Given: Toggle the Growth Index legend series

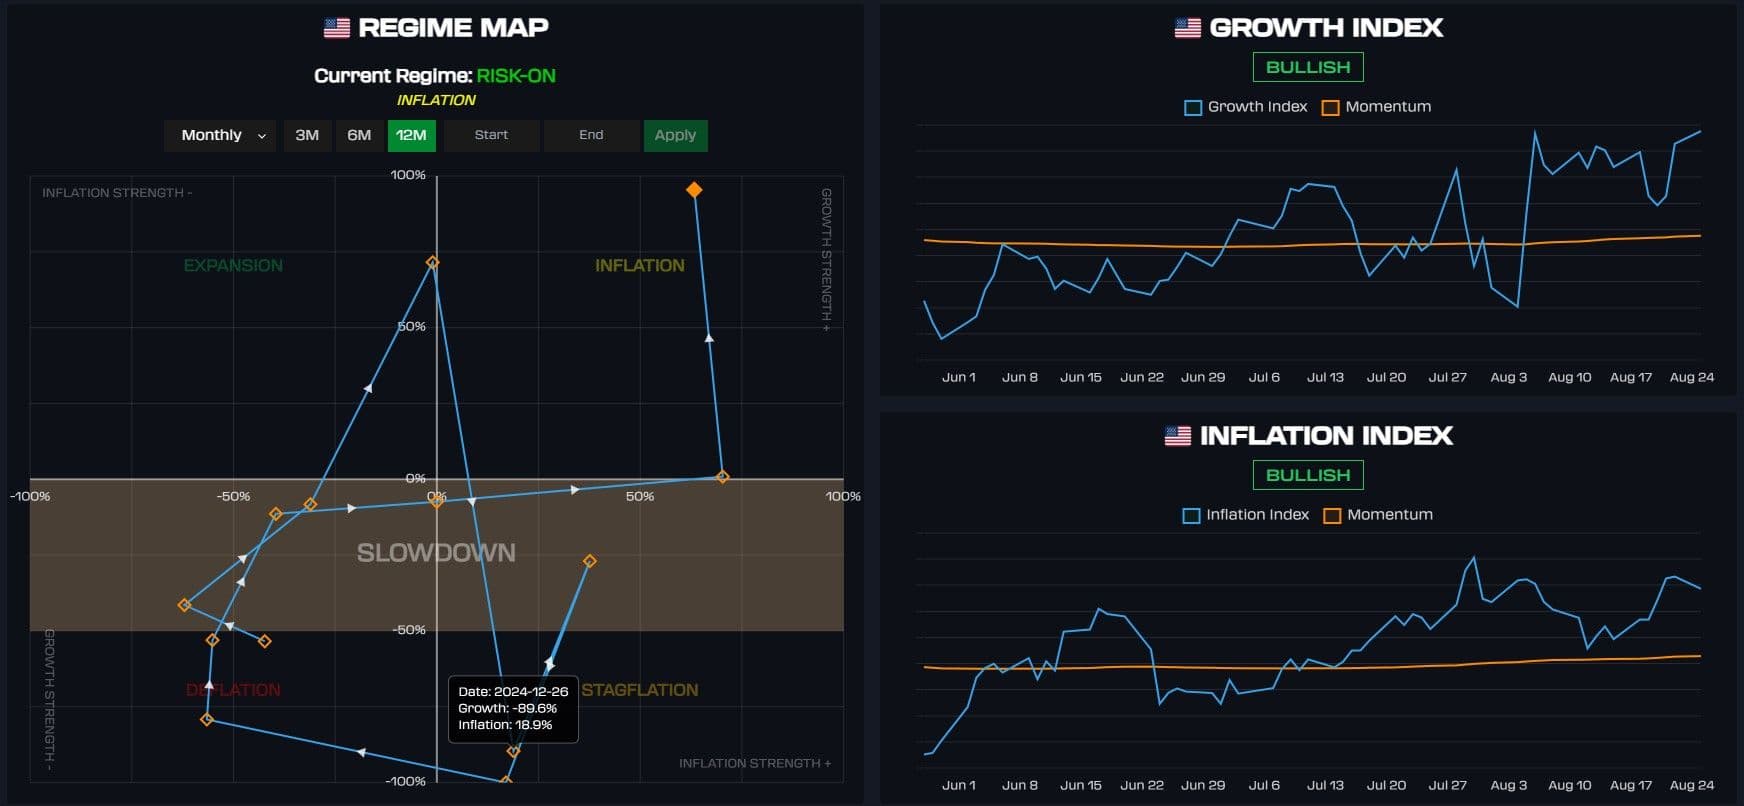Looking at the screenshot, I should click(1246, 107).
